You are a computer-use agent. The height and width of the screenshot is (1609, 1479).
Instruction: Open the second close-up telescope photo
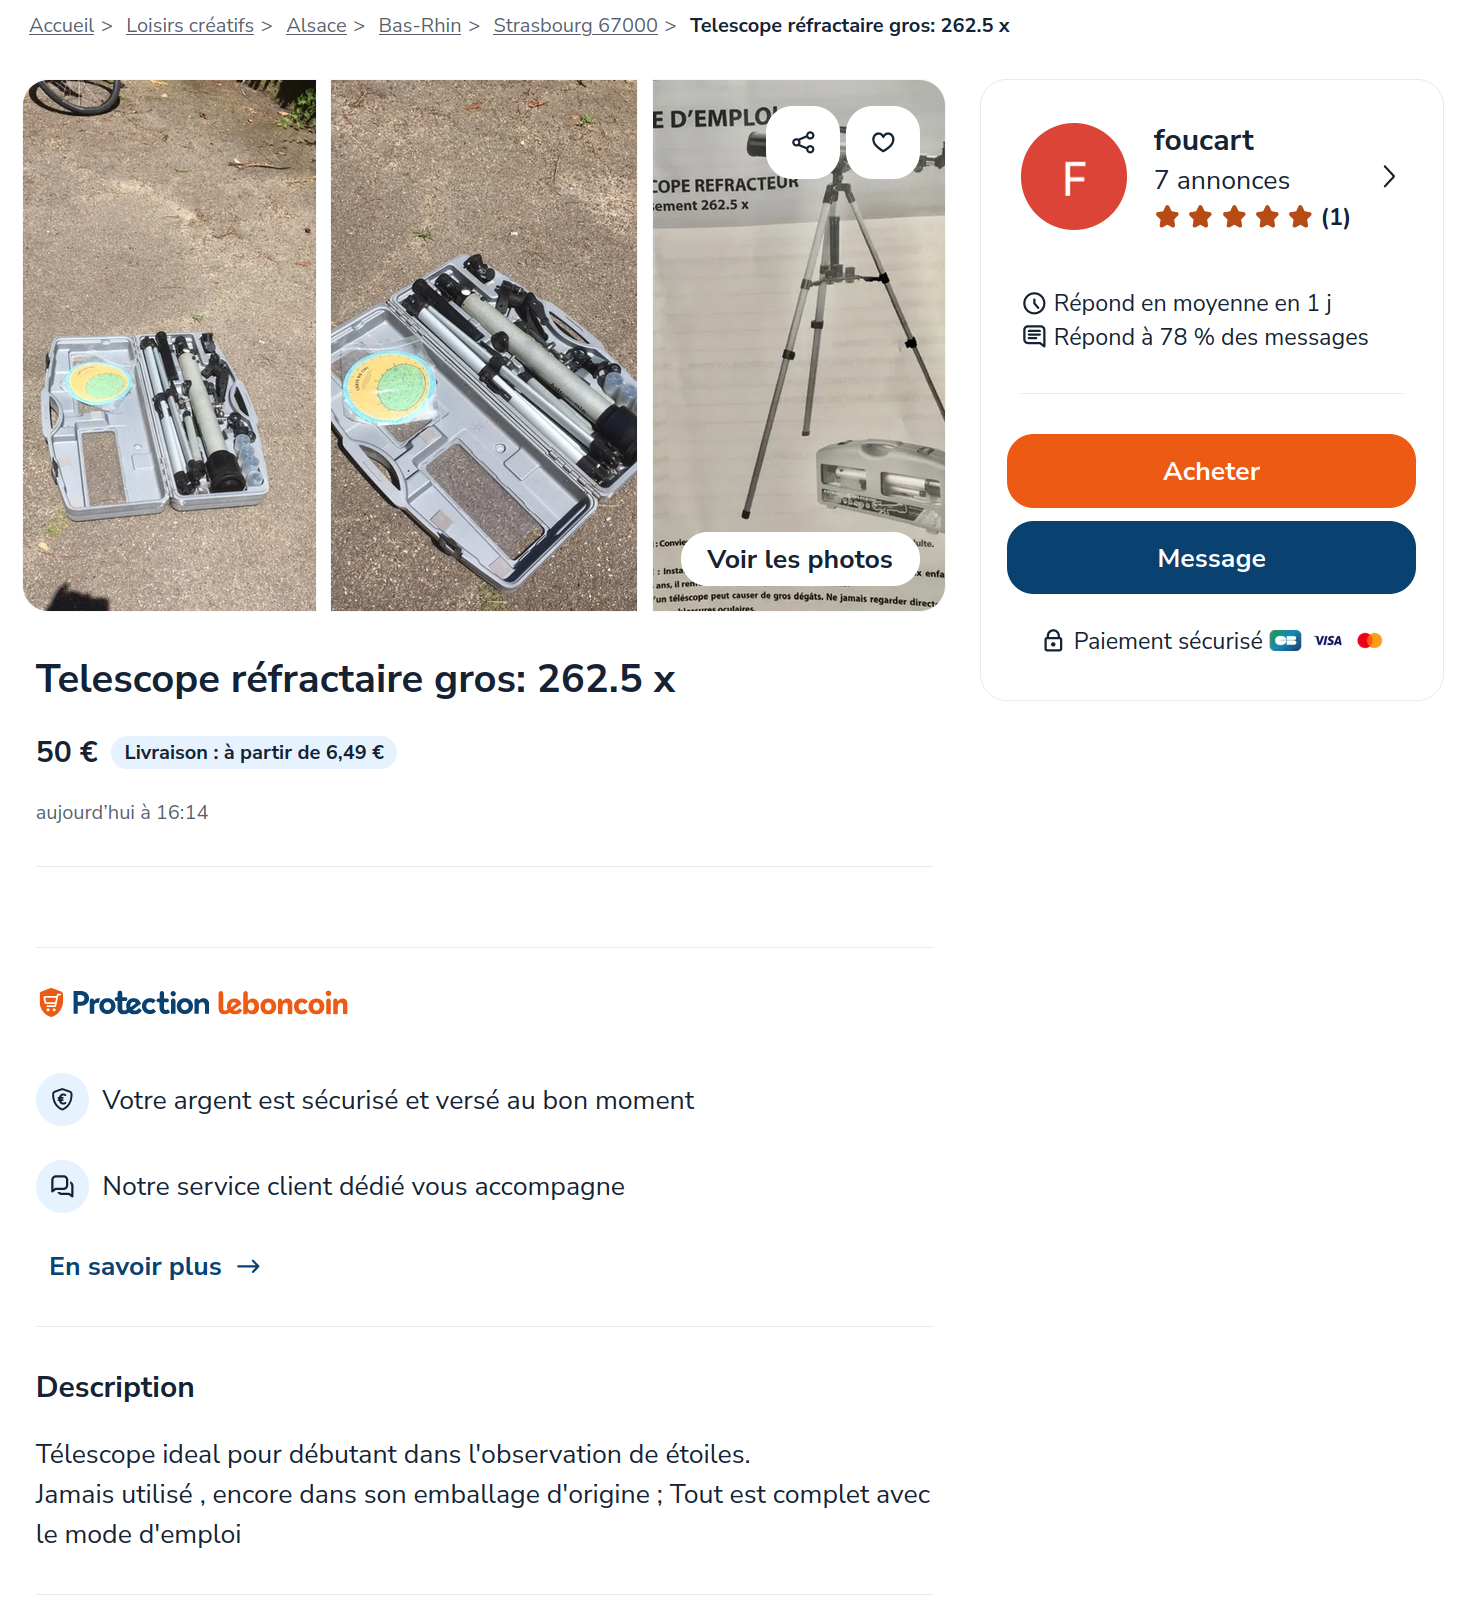click(x=484, y=345)
